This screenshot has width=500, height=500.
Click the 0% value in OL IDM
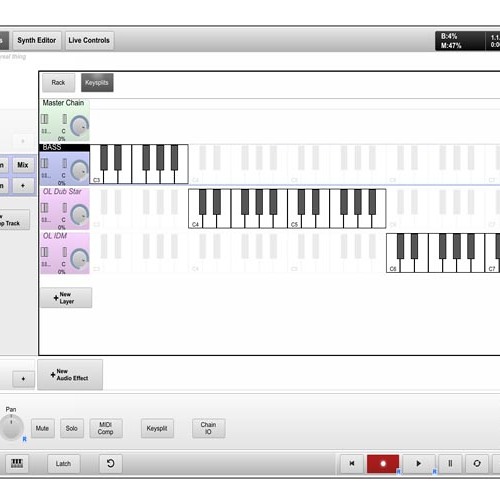[62, 272]
